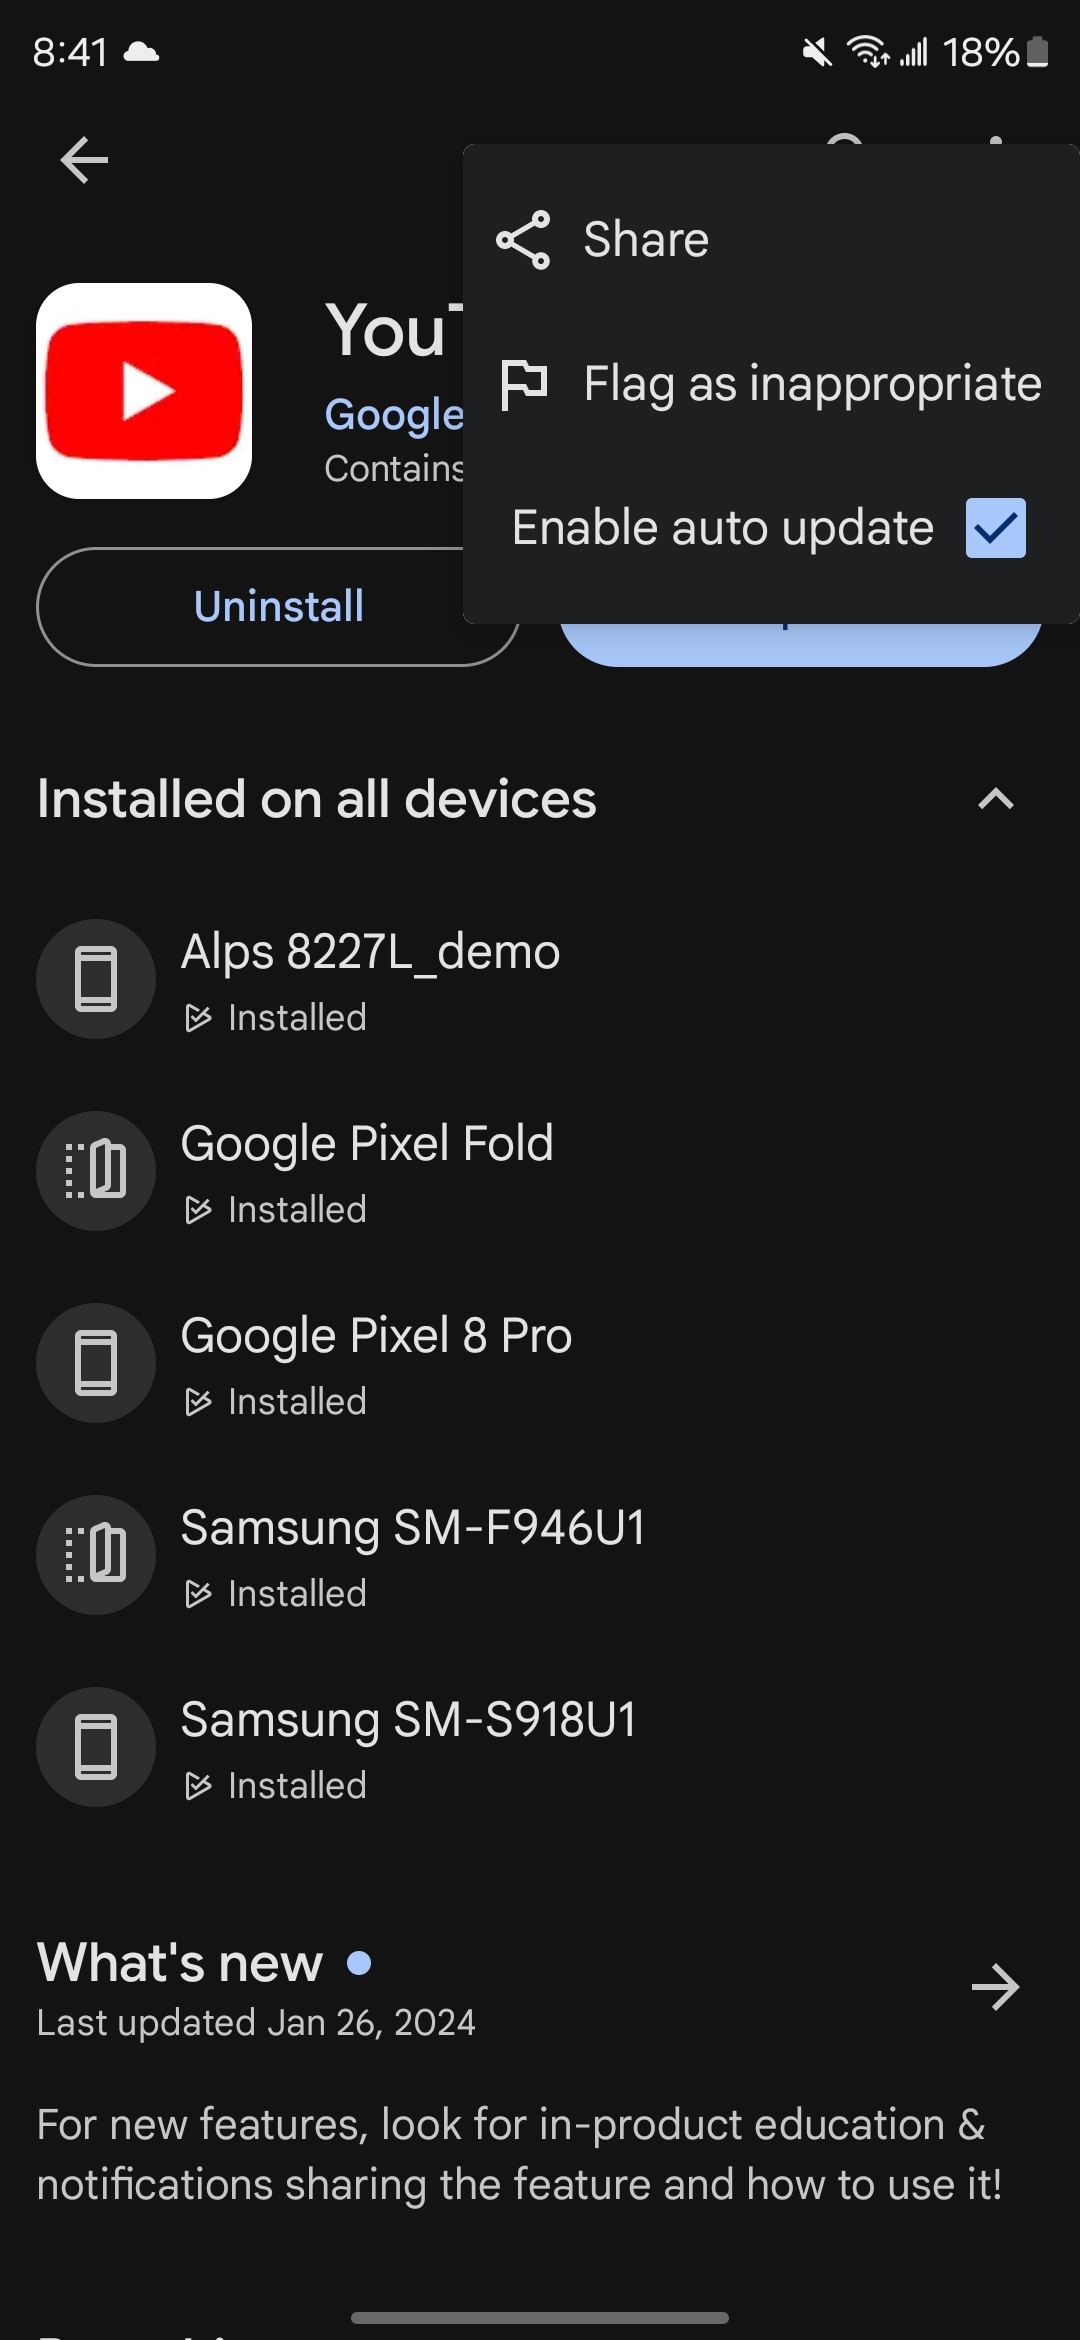Uncheck the Enable auto update checkbox

(x=996, y=528)
